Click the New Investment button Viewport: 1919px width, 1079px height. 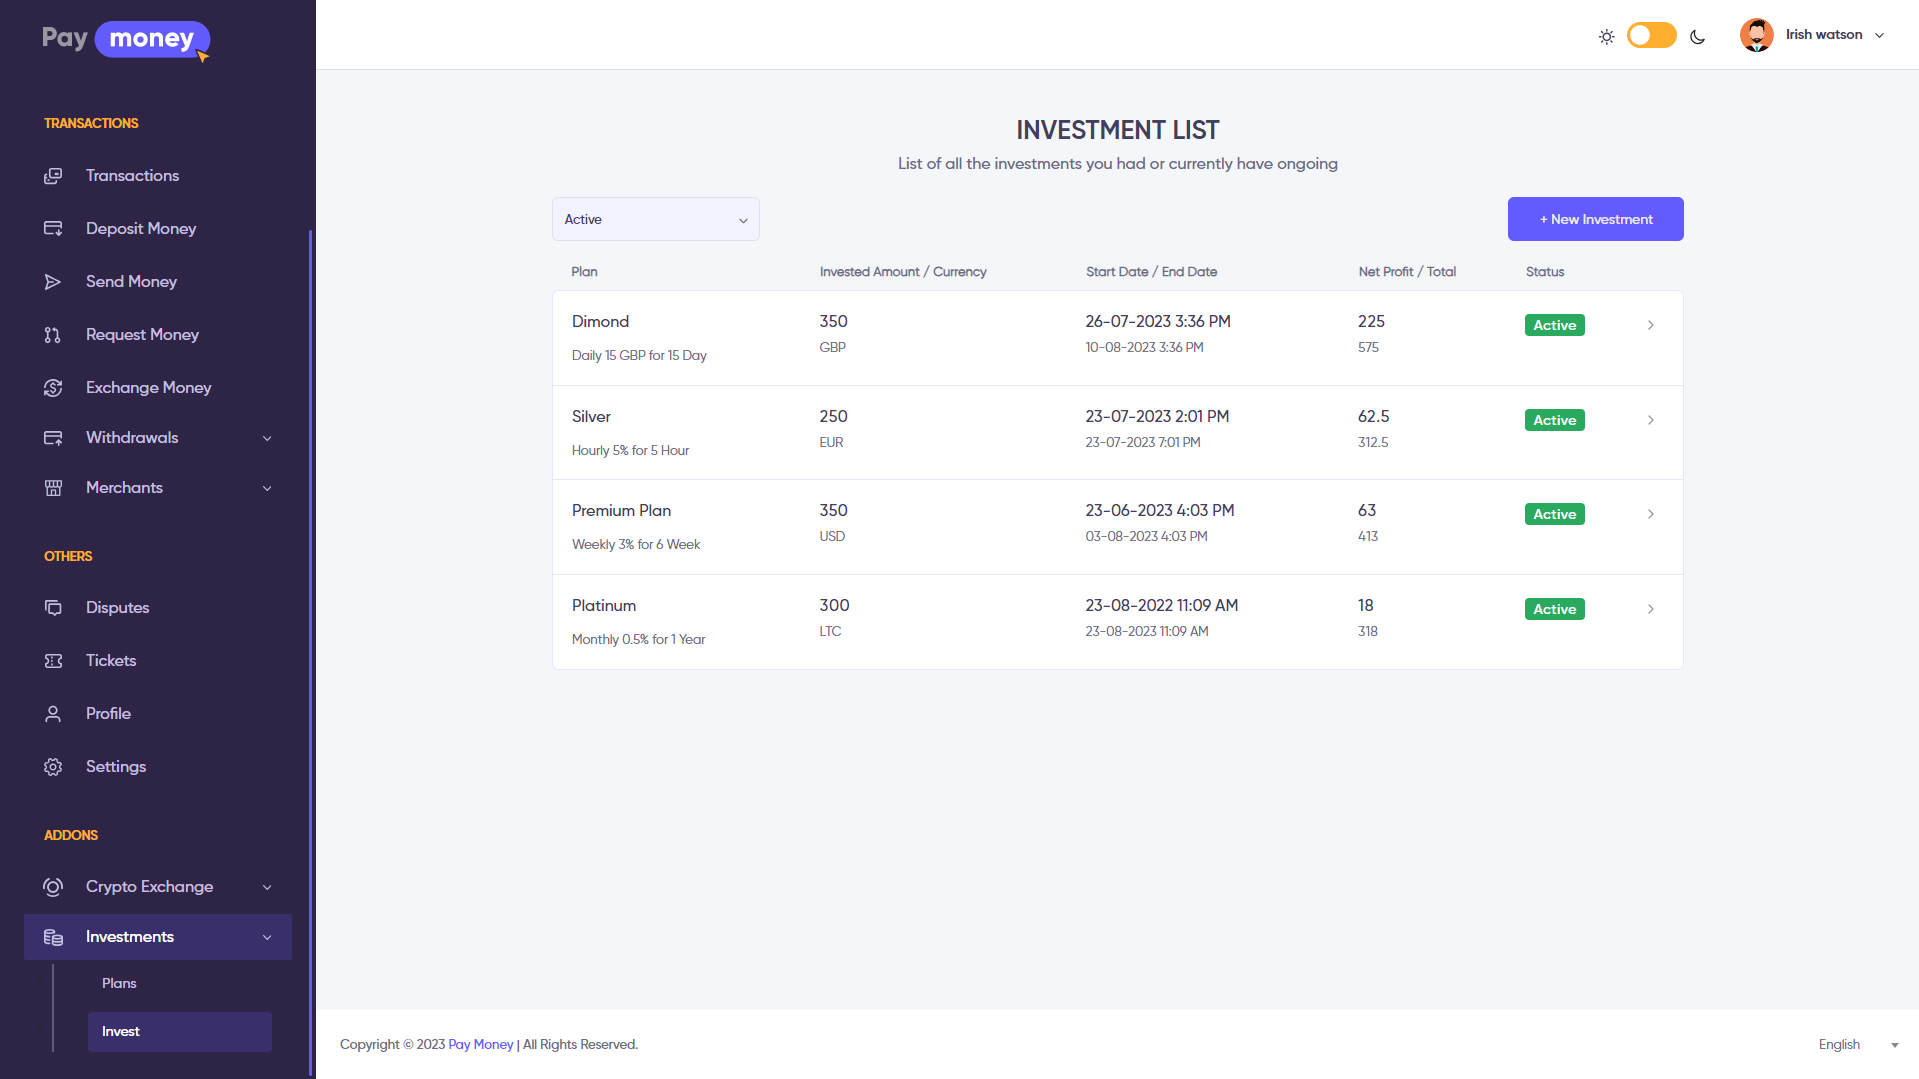[1595, 219]
